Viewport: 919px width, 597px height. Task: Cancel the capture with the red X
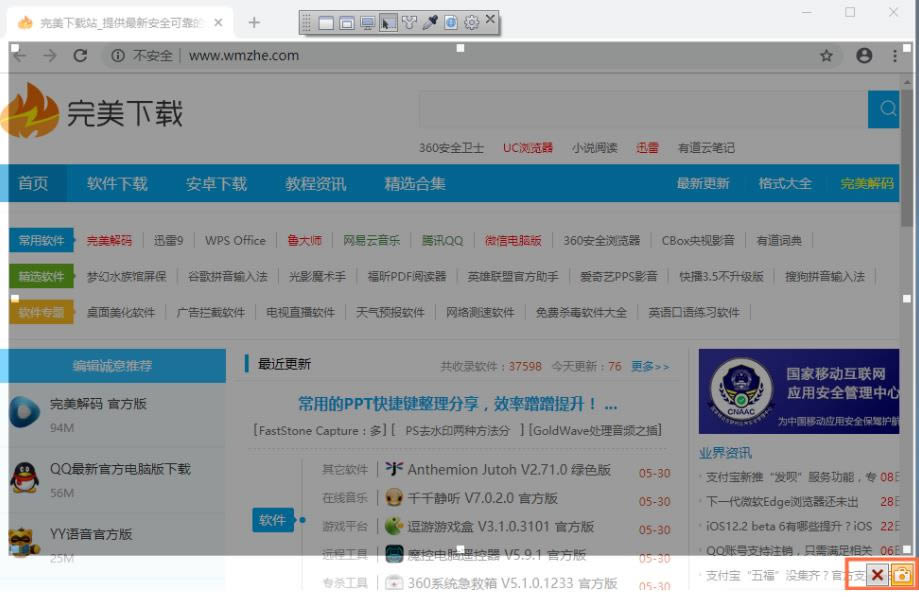[877, 575]
